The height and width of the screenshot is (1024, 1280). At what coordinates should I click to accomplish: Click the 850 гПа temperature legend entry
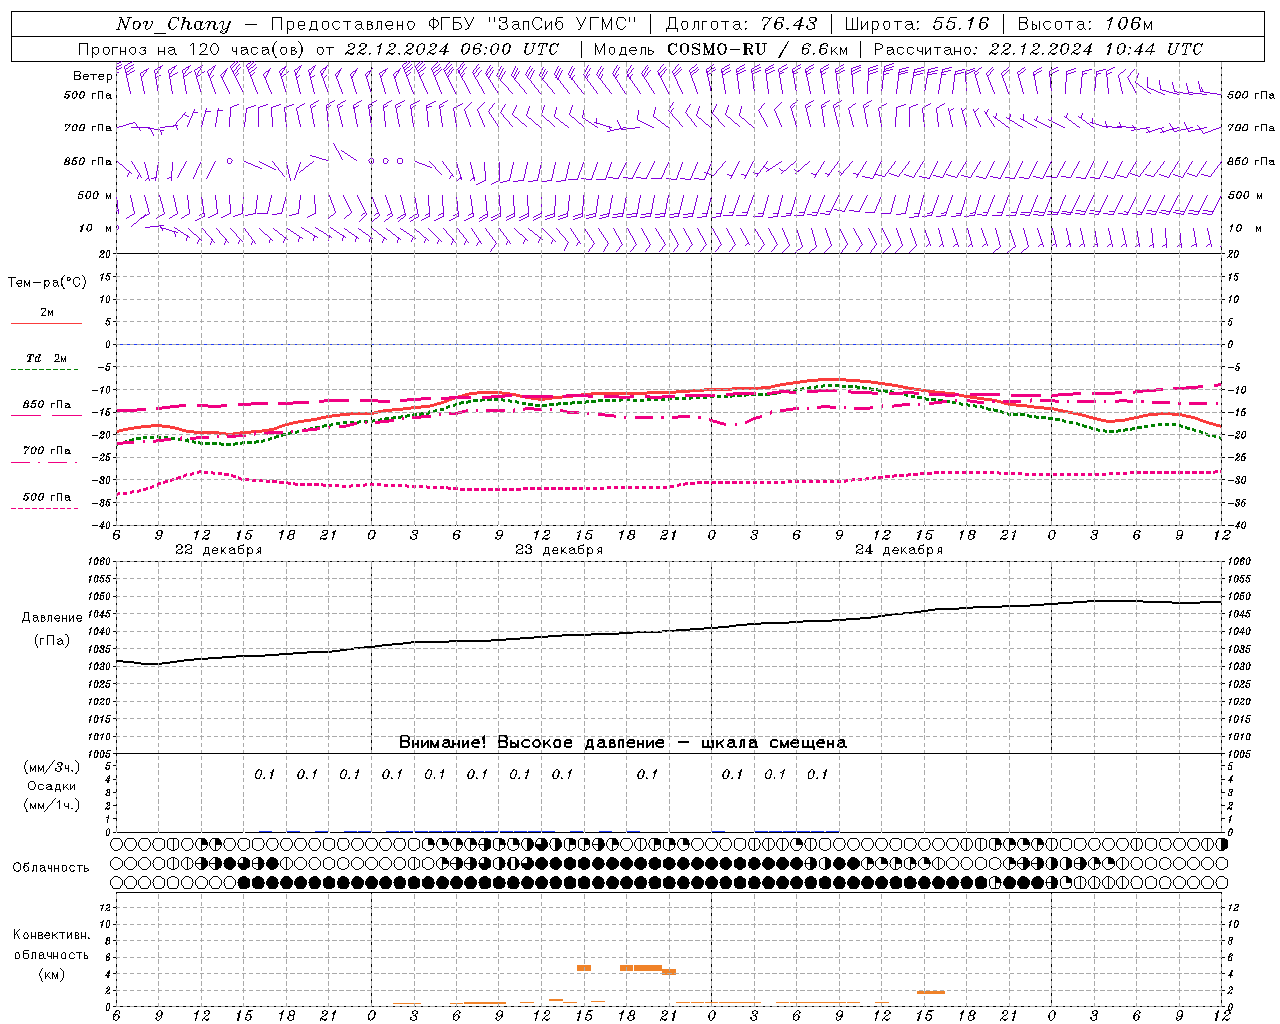[46, 405]
